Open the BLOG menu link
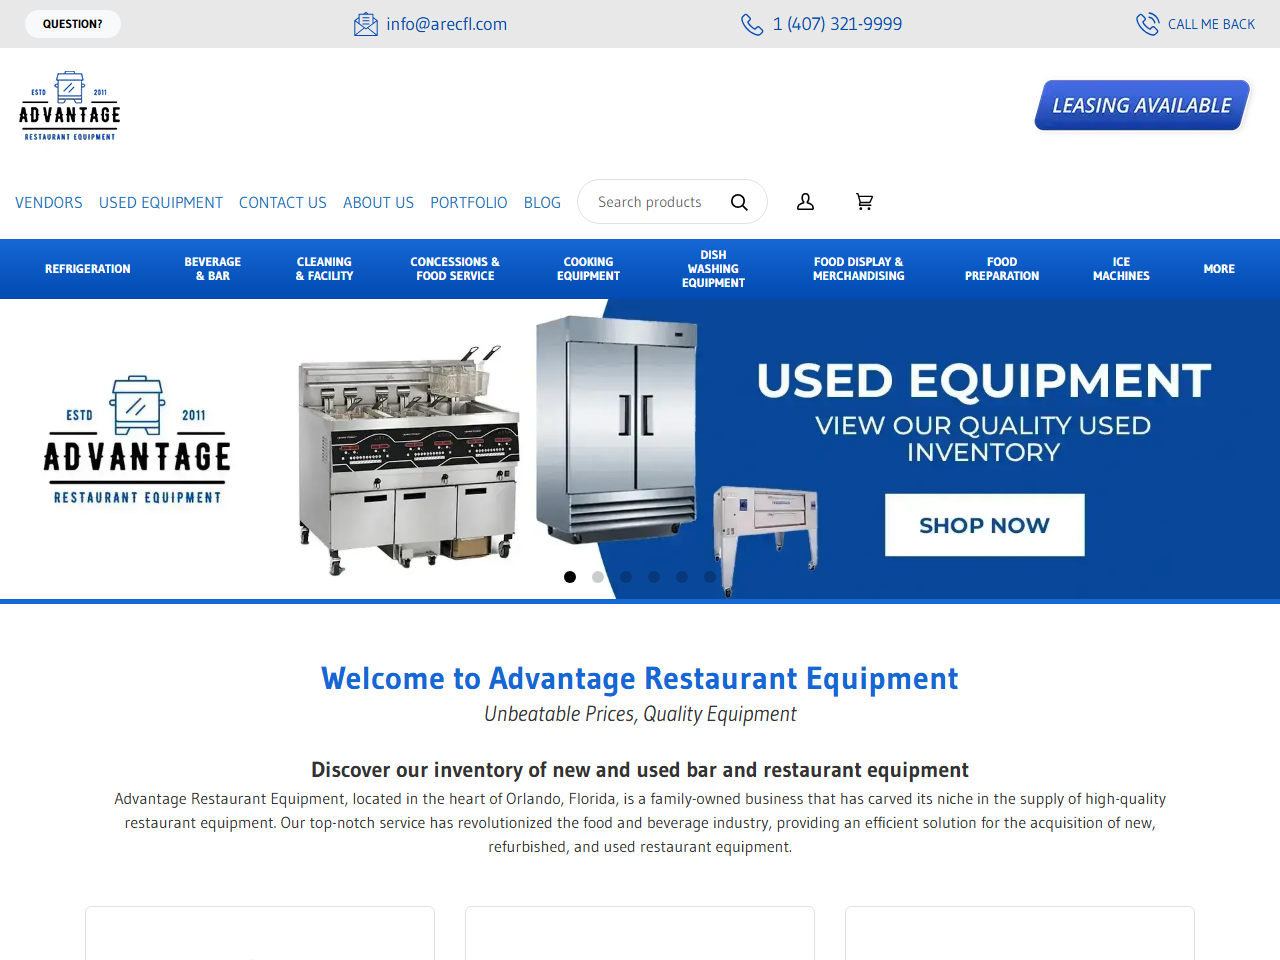The height and width of the screenshot is (960, 1280). (x=542, y=202)
